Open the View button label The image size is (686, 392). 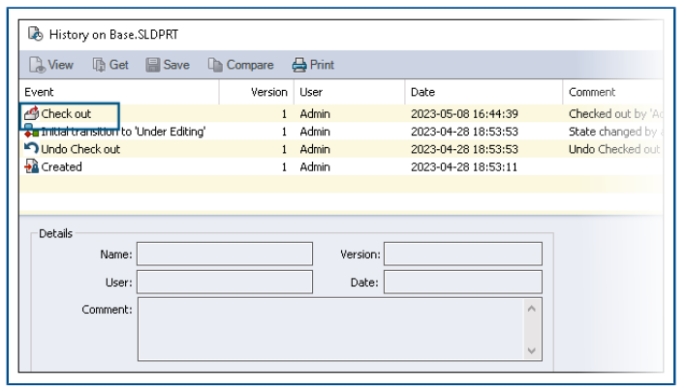(60, 65)
